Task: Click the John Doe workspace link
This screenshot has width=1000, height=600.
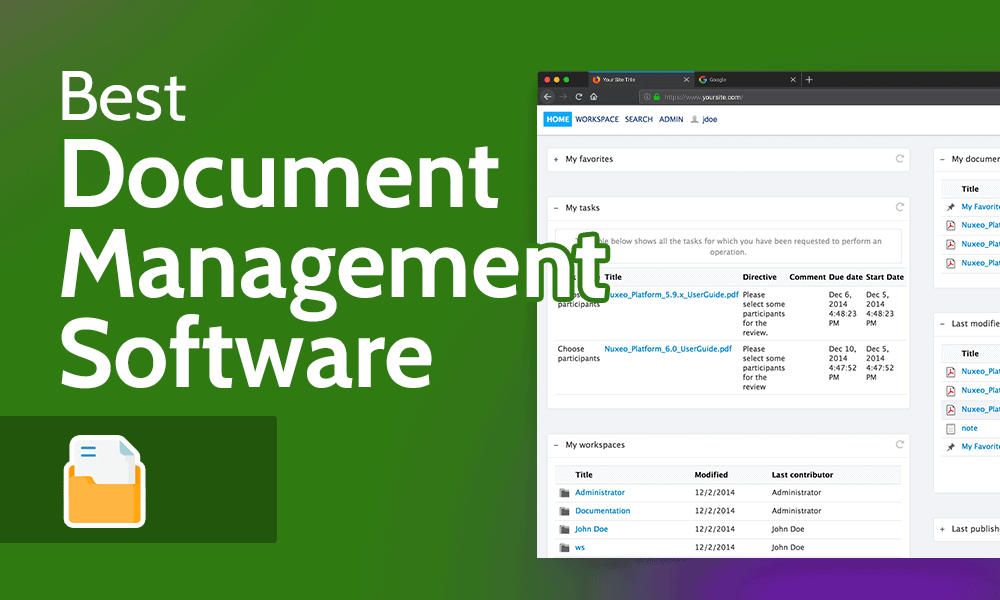Action: (x=590, y=529)
